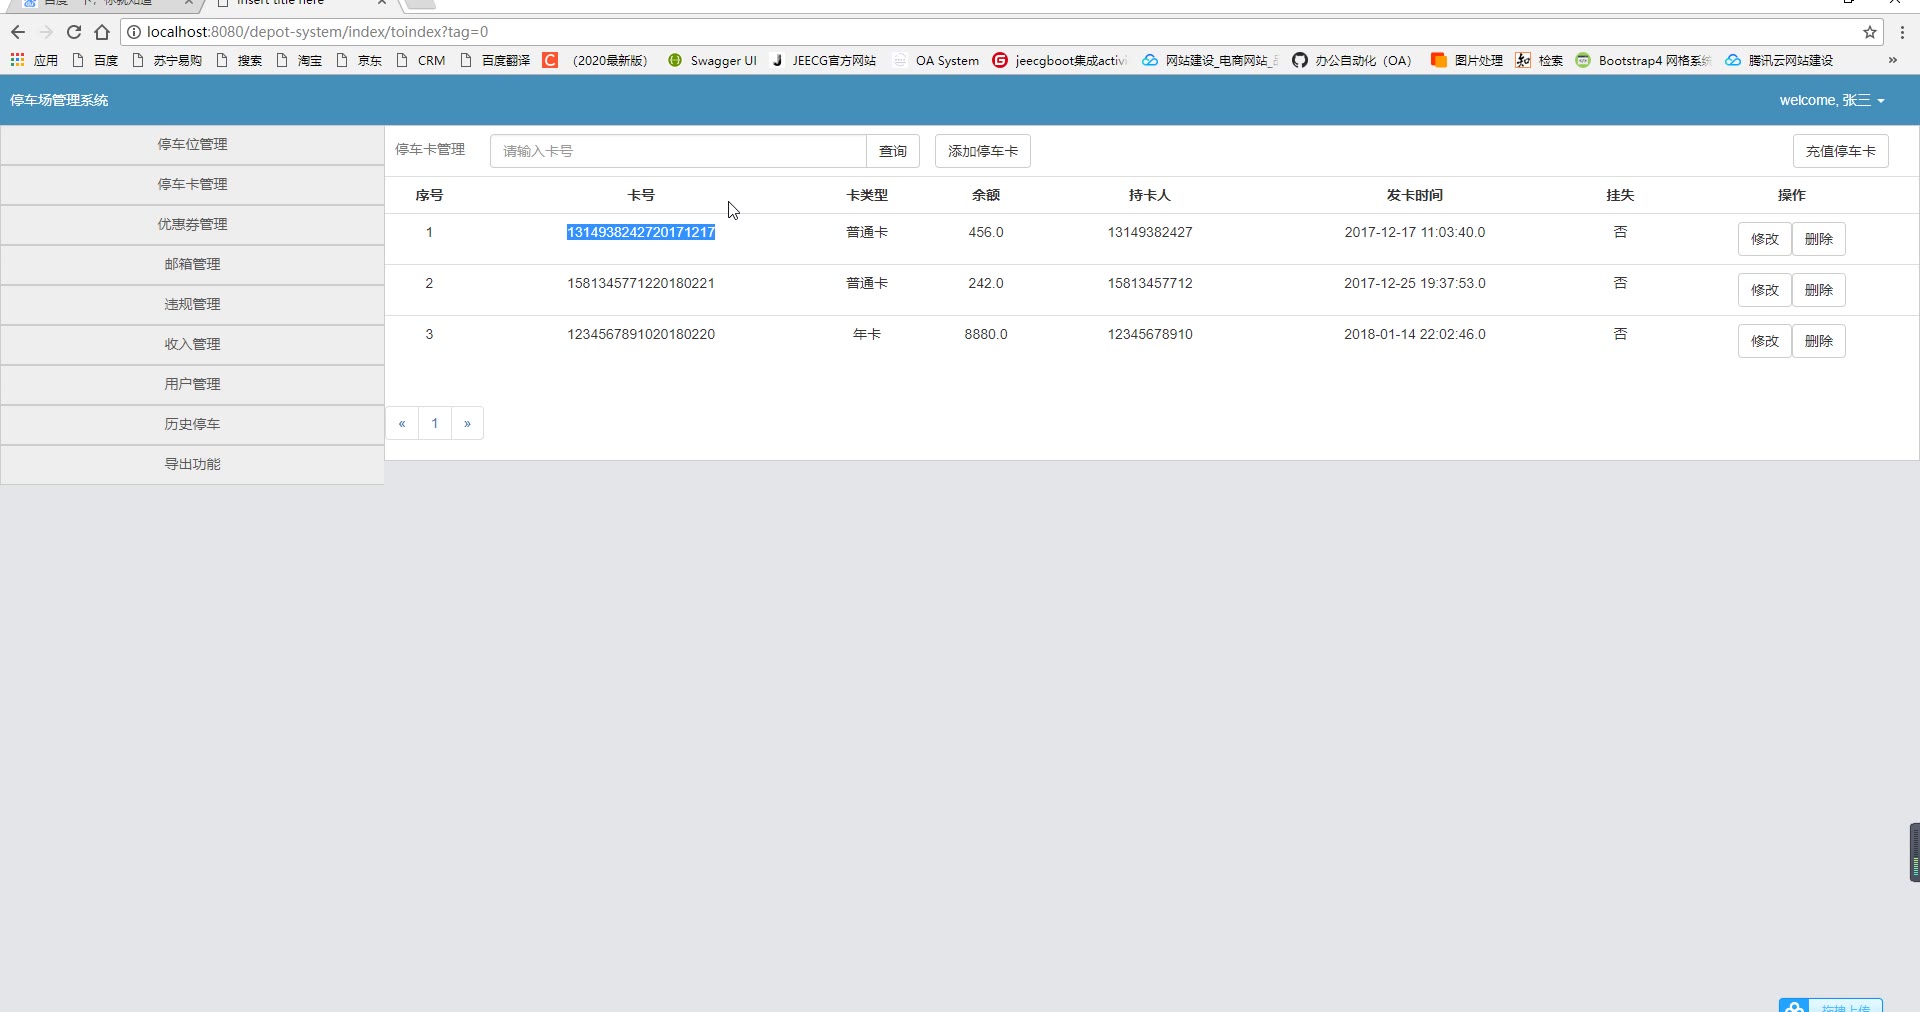Screen dimensions: 1920x1012
Task: Click card number 1234567891020180220
Action: click(641, 334)
